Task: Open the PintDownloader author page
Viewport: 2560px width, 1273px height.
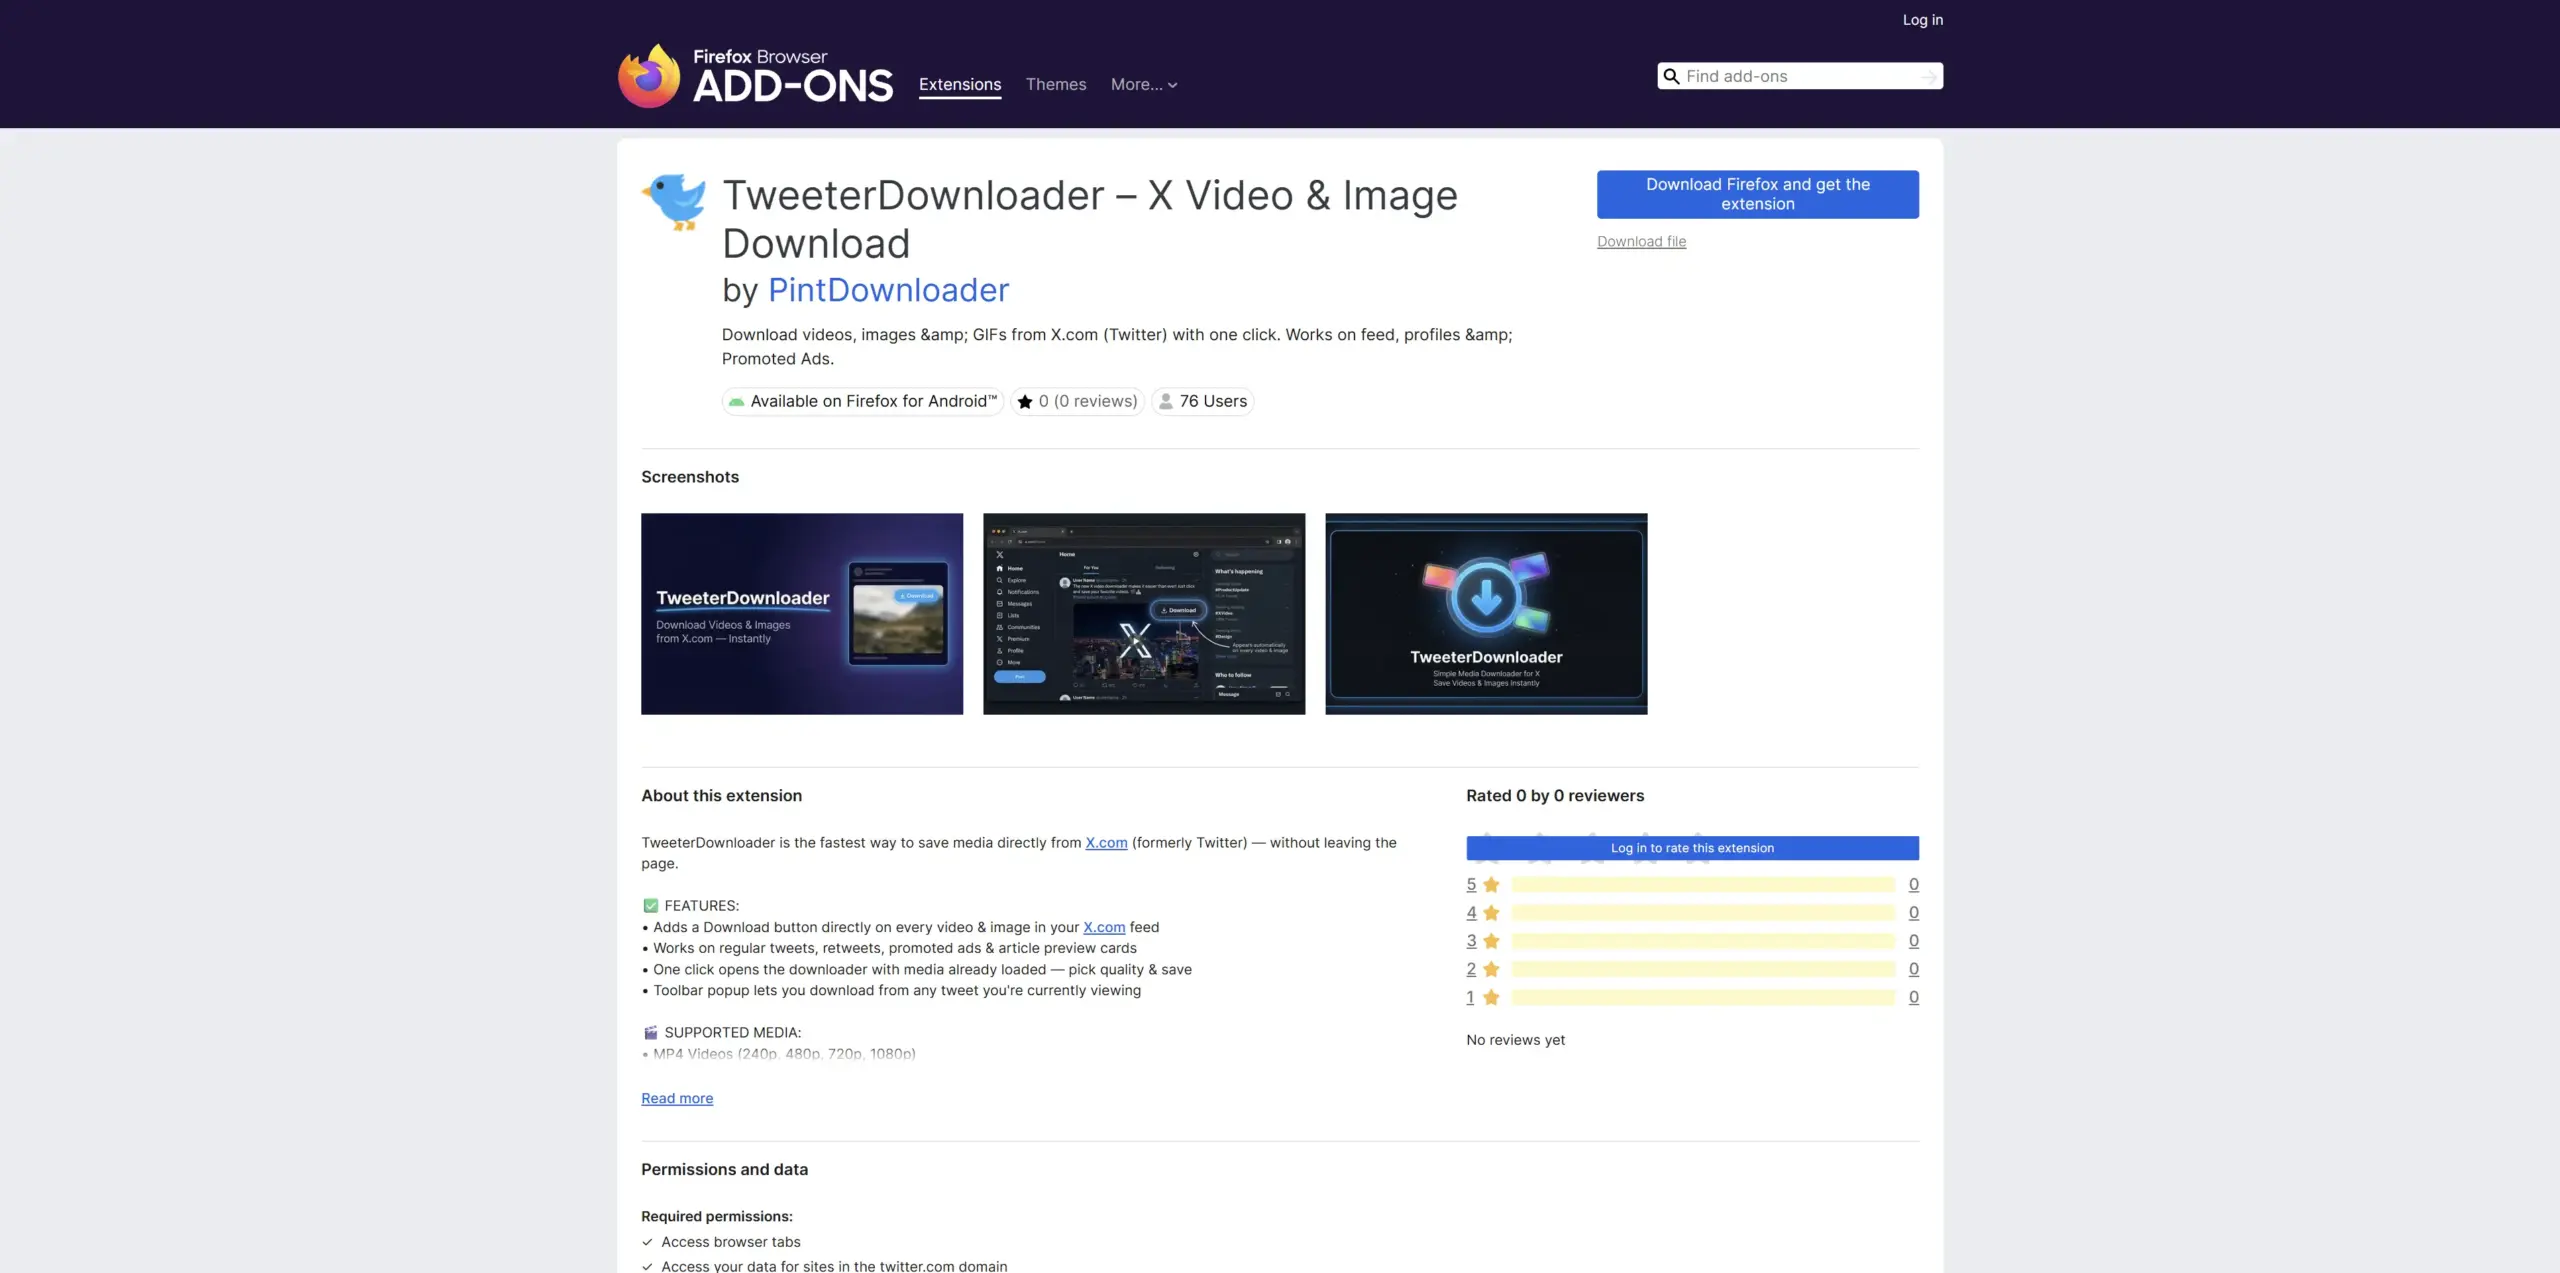Action: coord(888,290)
